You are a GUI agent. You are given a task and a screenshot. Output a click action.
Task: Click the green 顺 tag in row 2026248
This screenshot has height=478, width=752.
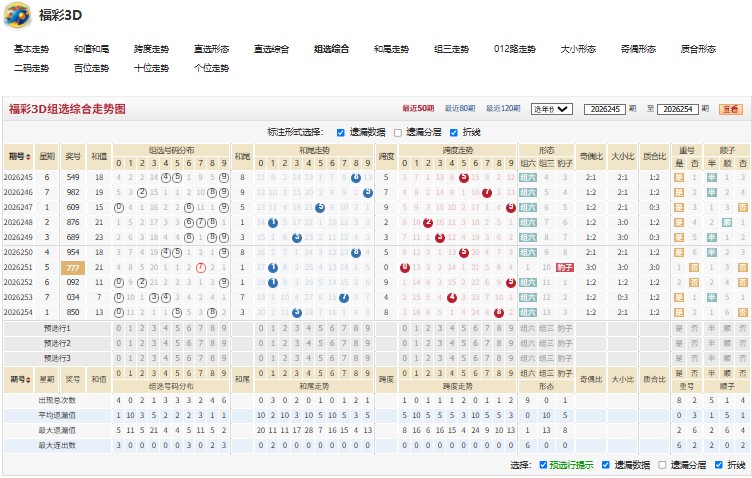point(728,222)
